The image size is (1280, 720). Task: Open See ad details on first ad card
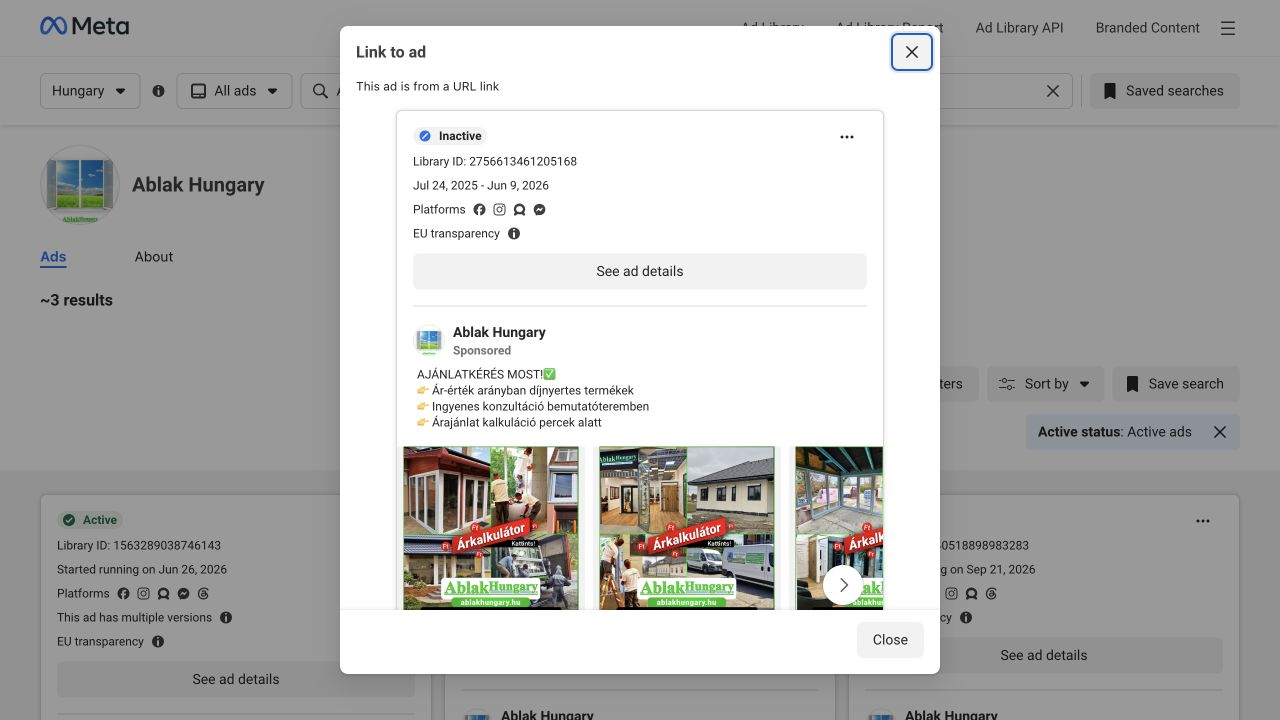(x=236, y=679)
